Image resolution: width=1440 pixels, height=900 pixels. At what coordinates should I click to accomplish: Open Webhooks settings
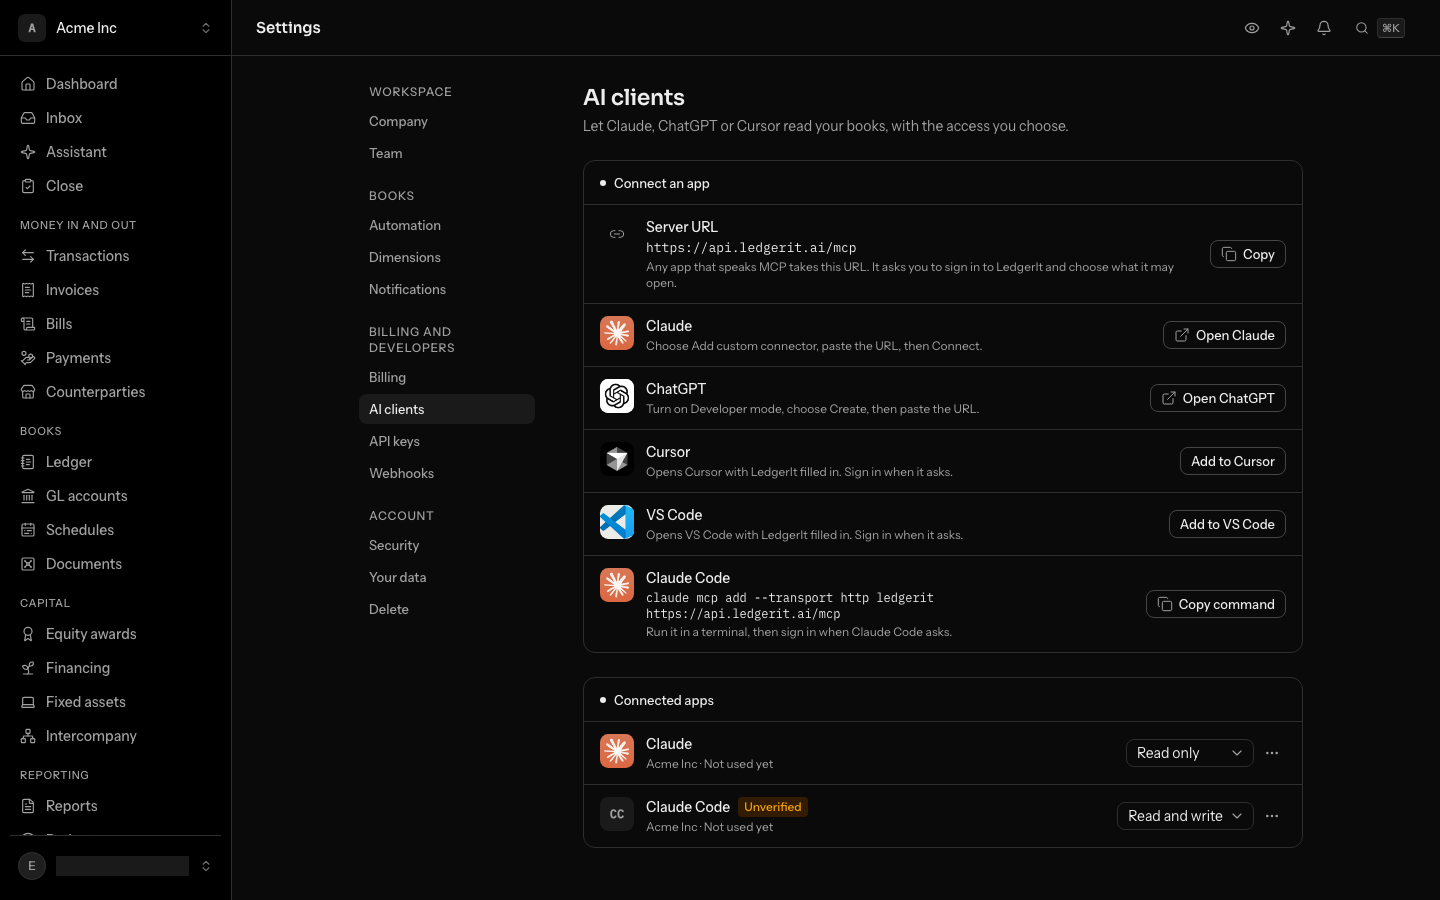[x=447, y=473]
